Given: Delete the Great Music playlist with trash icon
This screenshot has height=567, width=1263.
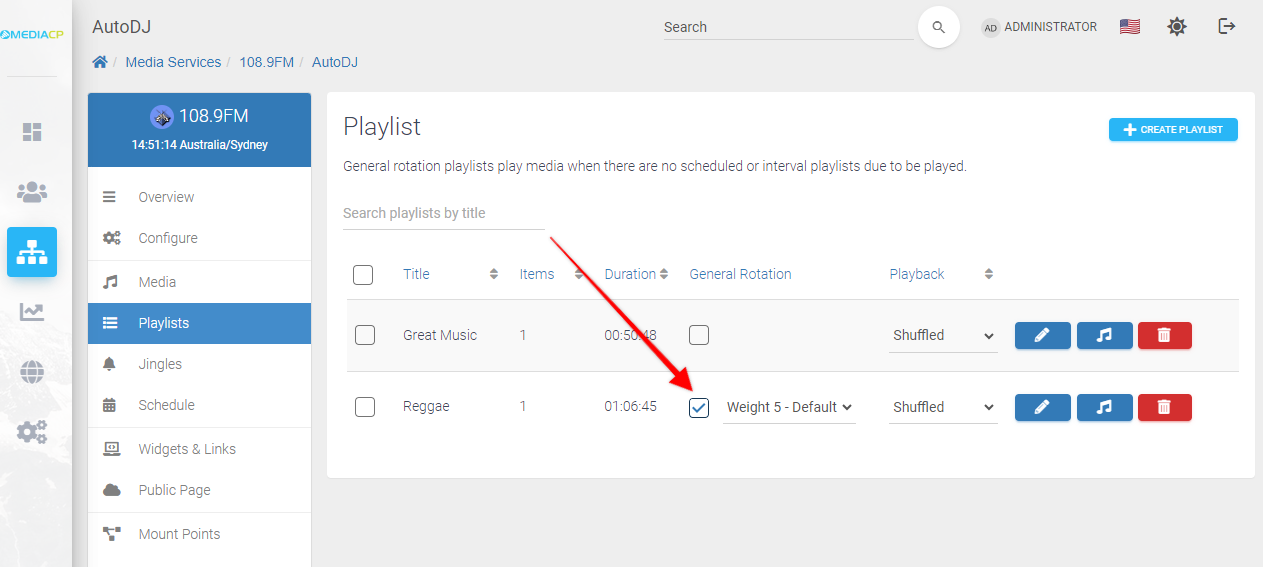Looking at the screenshot, I should 1164,335.
